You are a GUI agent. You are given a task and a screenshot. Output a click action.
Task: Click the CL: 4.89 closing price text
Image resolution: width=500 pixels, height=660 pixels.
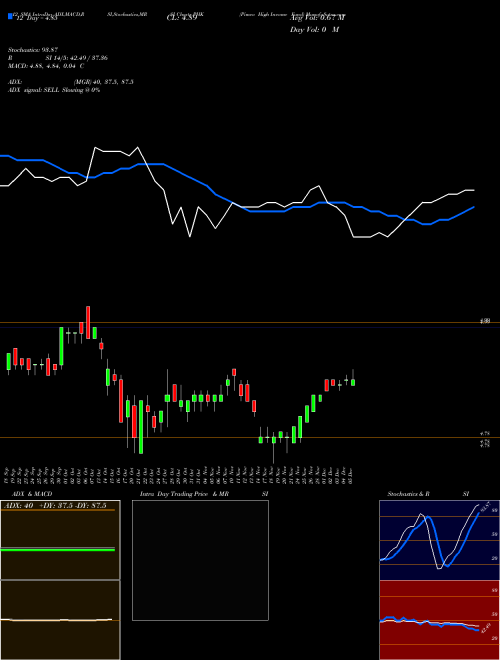point(181,18)
